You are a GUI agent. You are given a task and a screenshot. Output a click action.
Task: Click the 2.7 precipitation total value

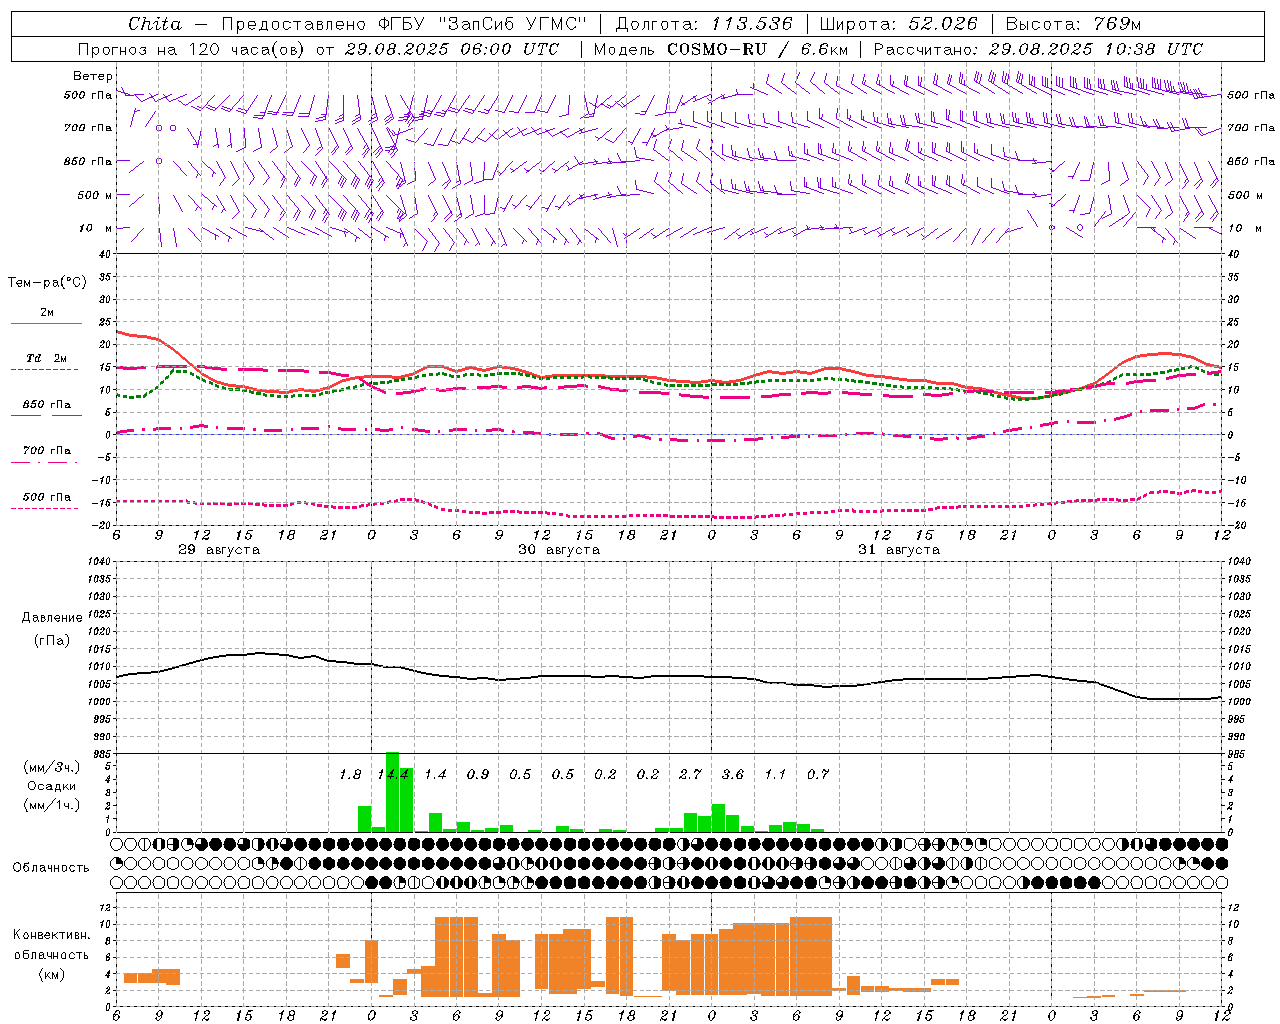[690, 775]
